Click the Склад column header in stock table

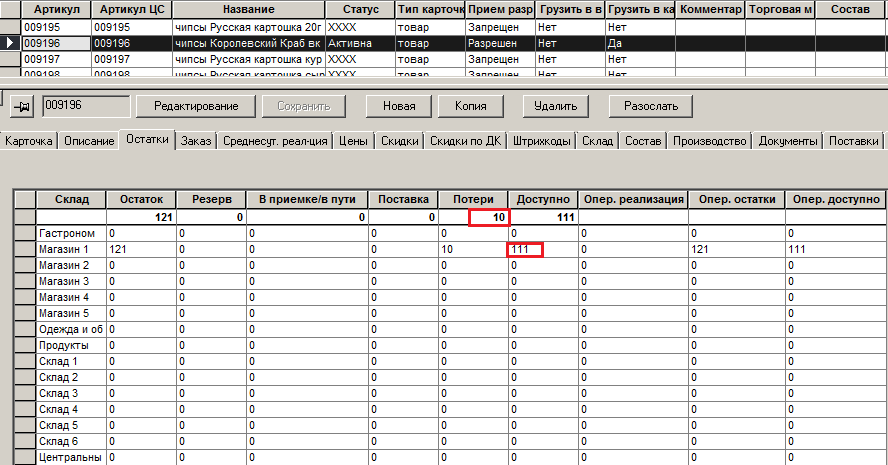coord(71,199)
